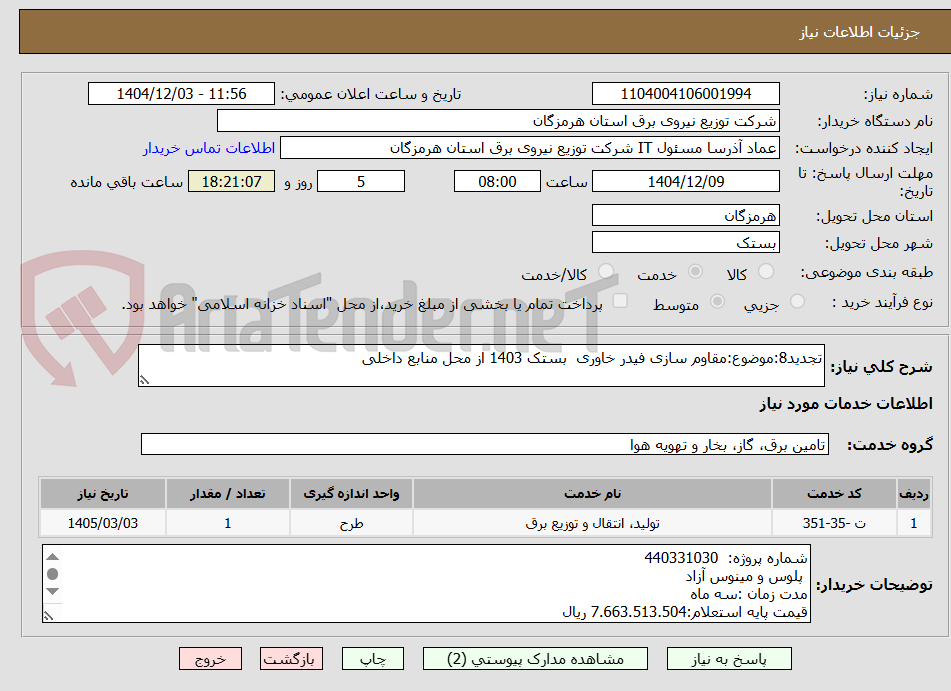This screenshot has width=951, height=691.
Task: Click the اطلاعات خدمات مورد نیاز heading
Action: [x=846, y=403]
